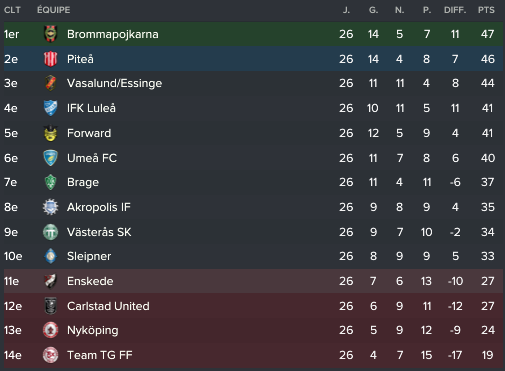Open the Enskede team link

[90, 281]
